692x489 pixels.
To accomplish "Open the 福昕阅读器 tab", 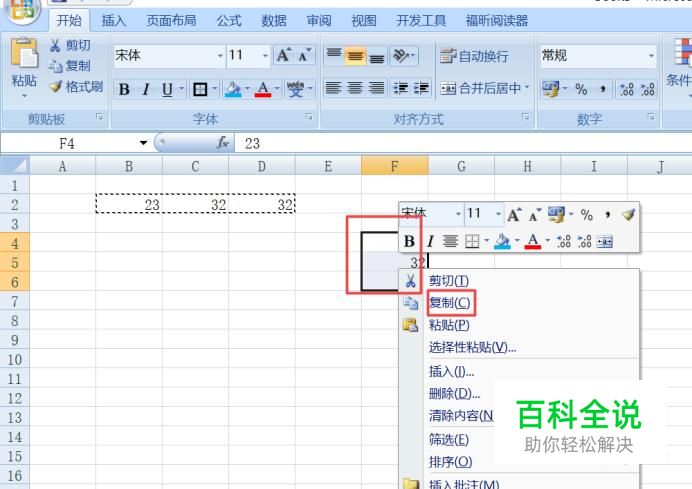I will coord(497,20).
